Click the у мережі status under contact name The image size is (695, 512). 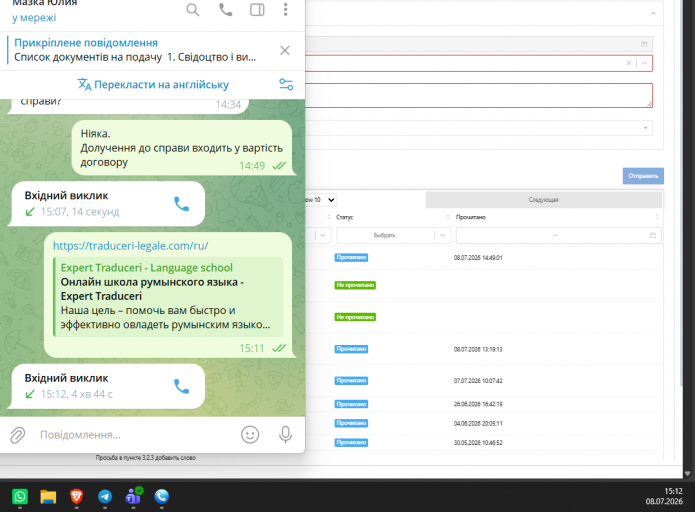tap(34, 18)
